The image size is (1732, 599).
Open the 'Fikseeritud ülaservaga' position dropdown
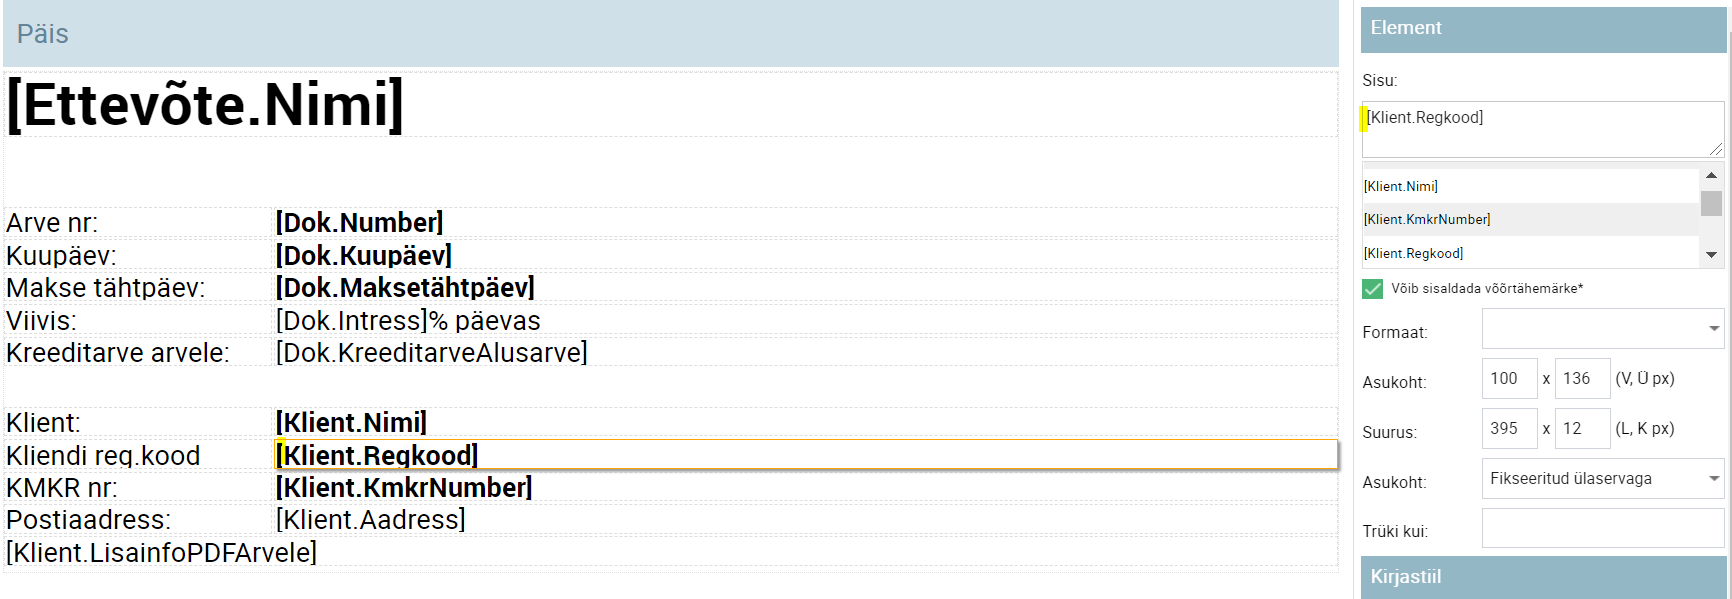pos(1603,478)
